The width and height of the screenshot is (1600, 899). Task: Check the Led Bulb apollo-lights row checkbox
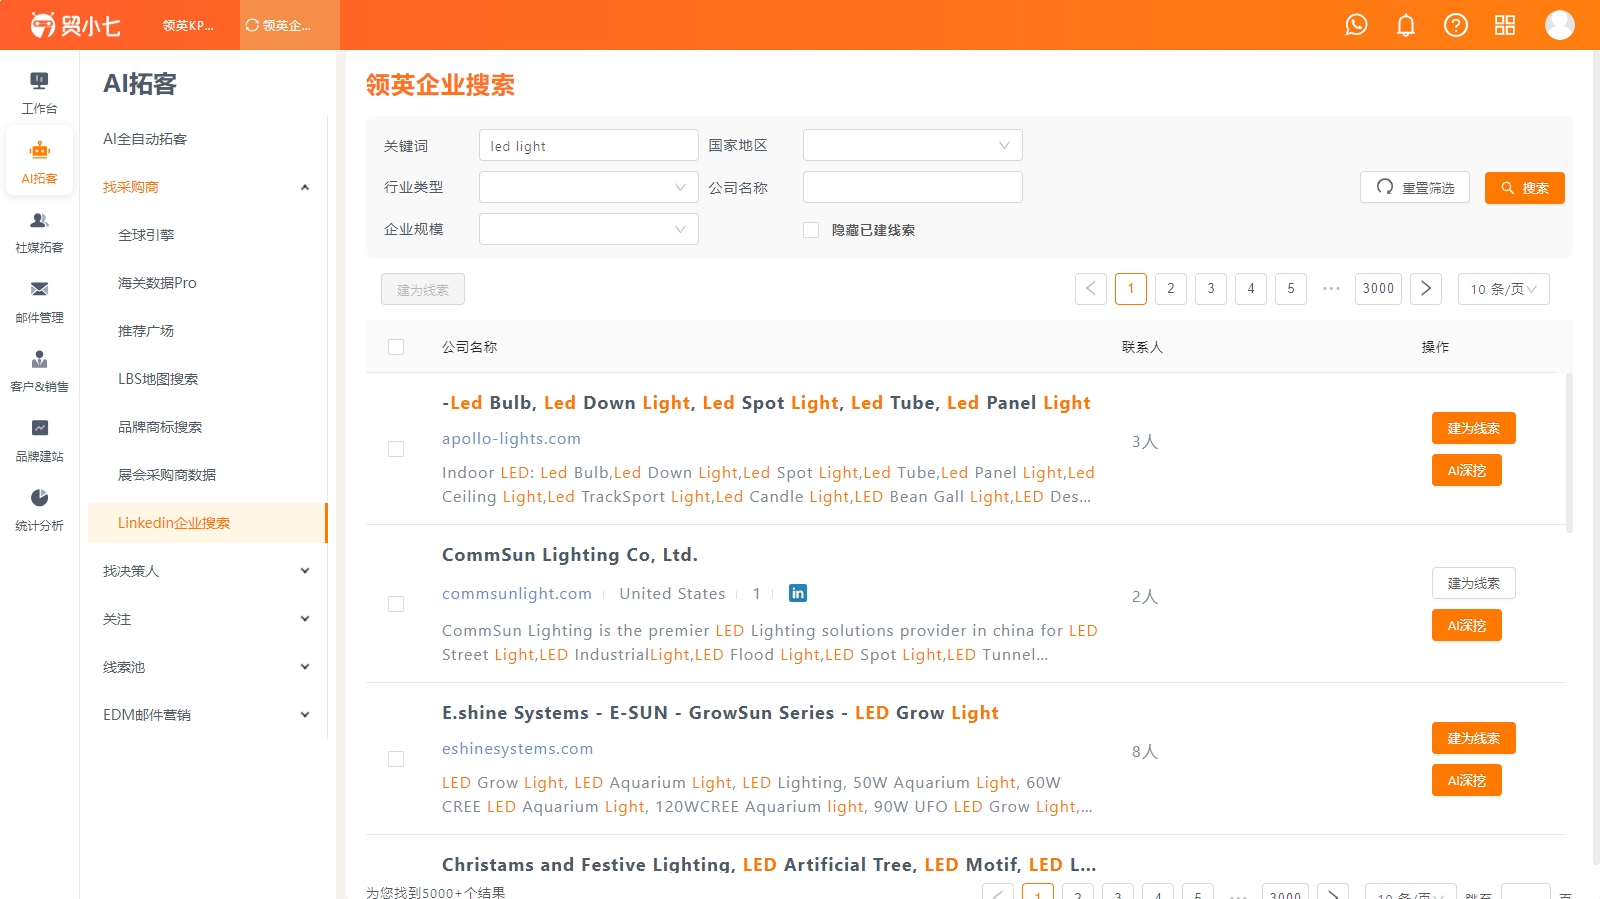tap(396, 449)
